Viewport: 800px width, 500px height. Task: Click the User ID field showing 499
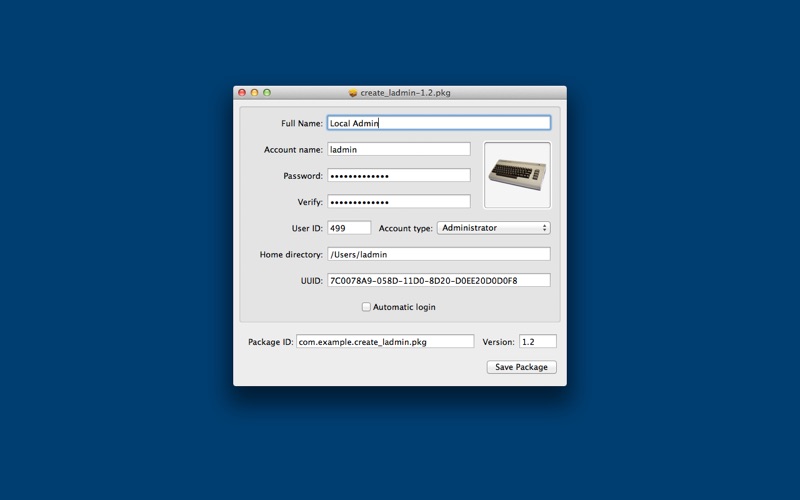coord(349,228)
